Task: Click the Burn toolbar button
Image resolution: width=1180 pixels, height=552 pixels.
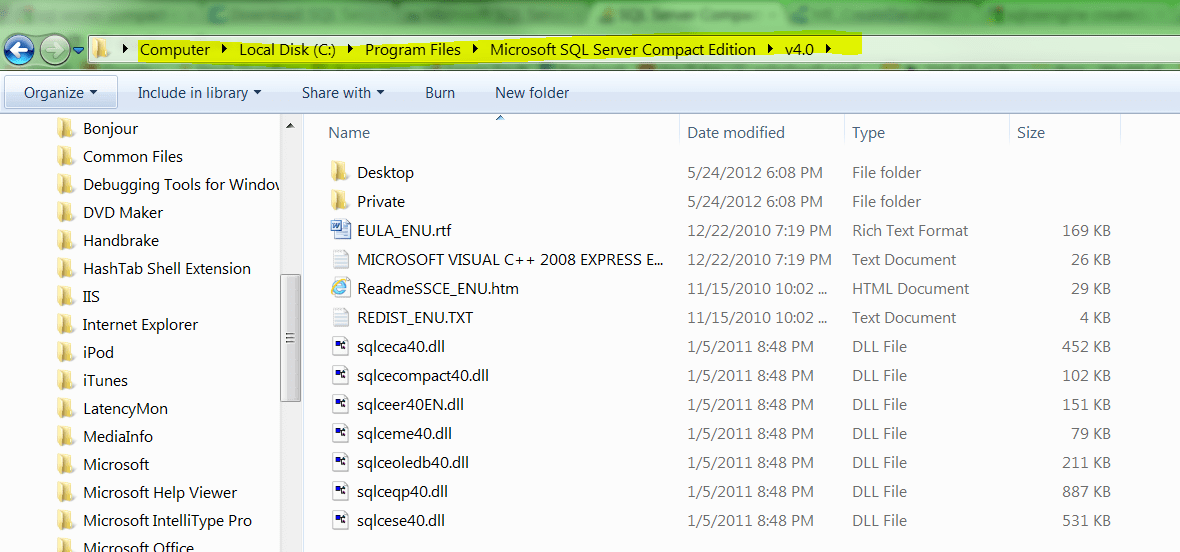Action: click(x=440, y=93)
